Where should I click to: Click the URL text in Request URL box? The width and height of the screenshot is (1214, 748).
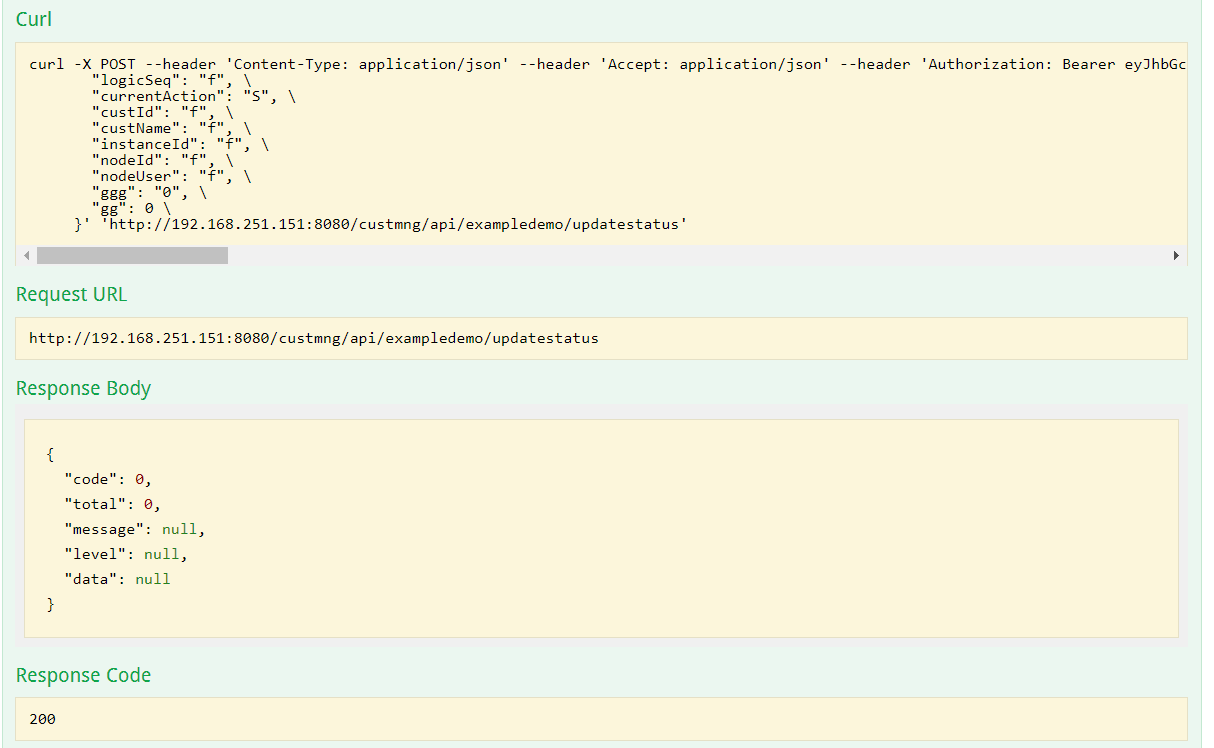click(x=313, y=338)
